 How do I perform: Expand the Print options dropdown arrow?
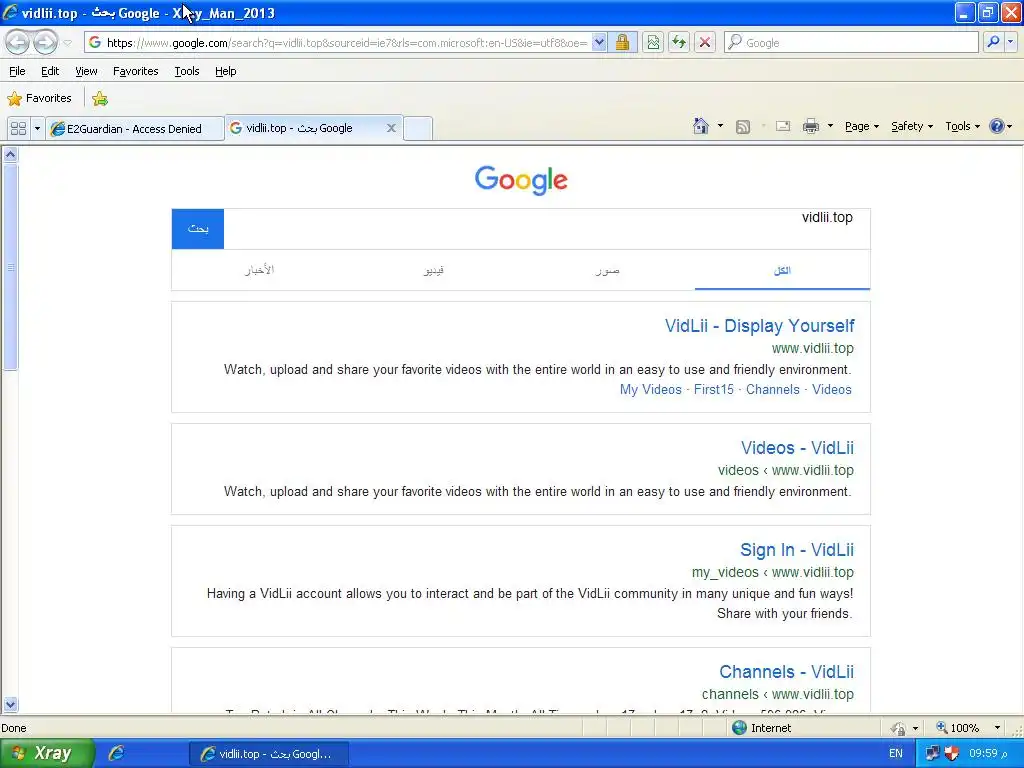pos(830,126)
